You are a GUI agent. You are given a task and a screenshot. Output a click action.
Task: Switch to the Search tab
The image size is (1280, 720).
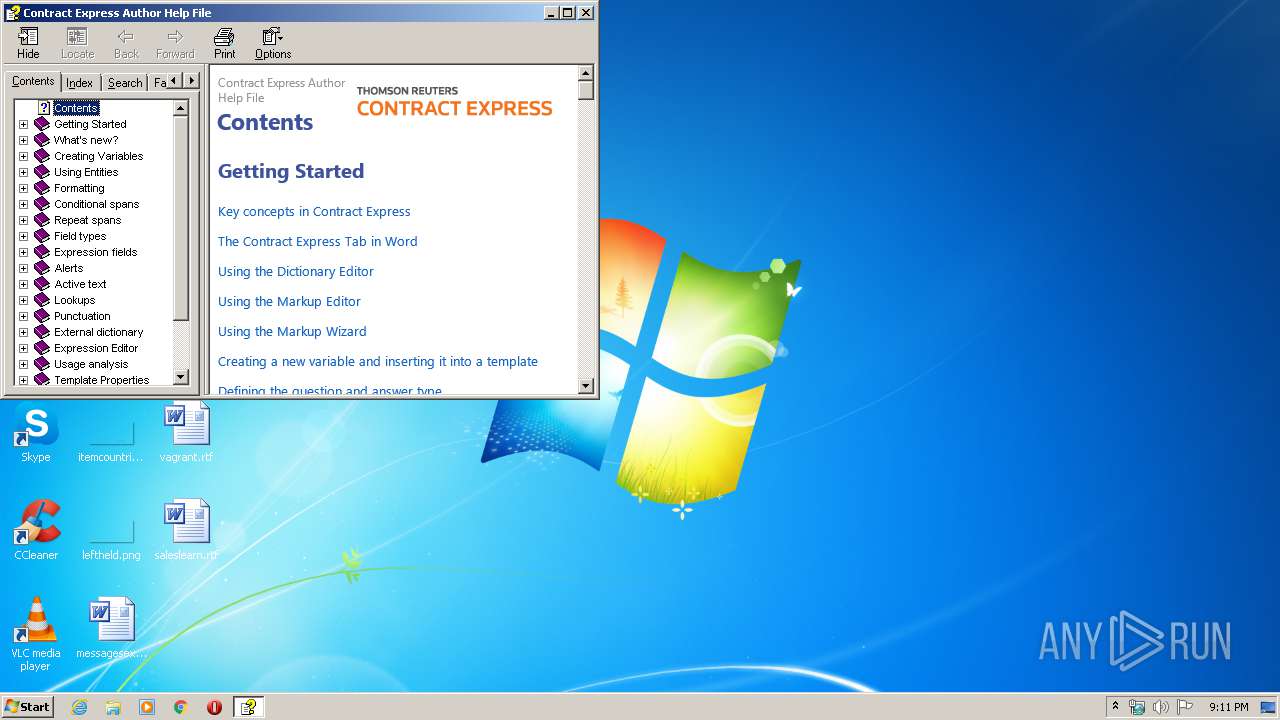tap(125, 83)
